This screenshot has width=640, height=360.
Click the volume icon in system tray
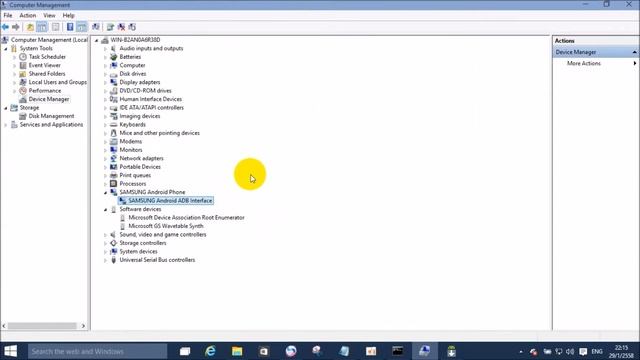click(570, 351)
